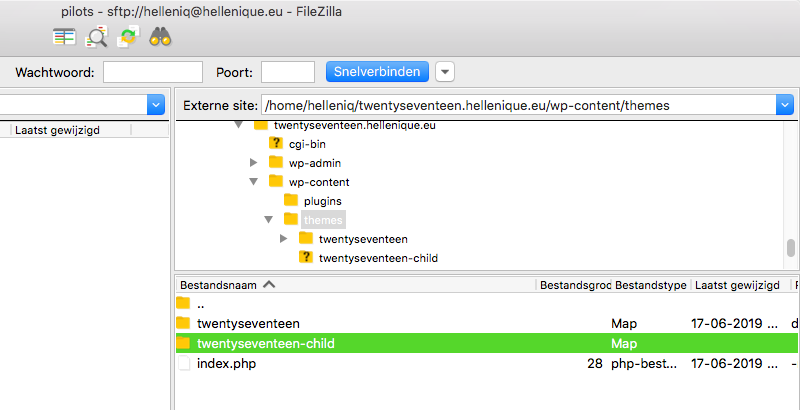Open the file list filter toolbar icon

pos(64,37)
